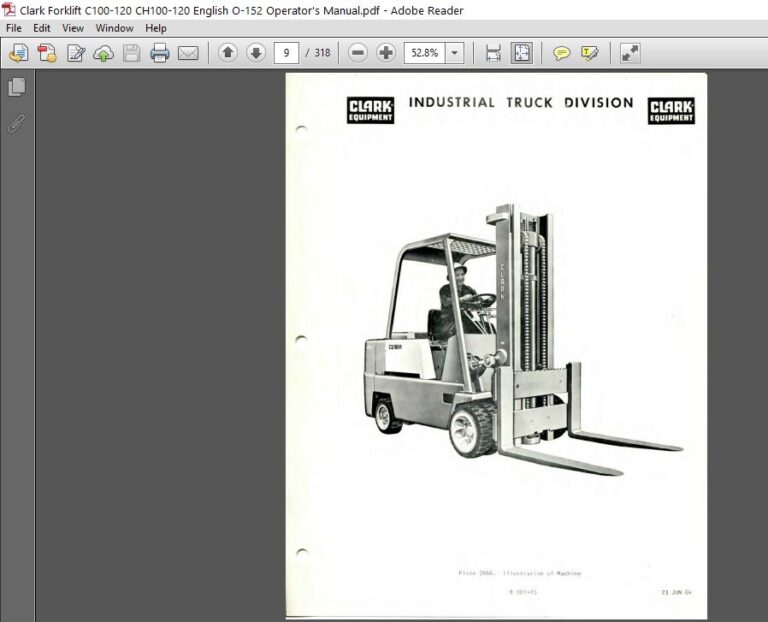Open the Edit menu

[x=42, y=28]
